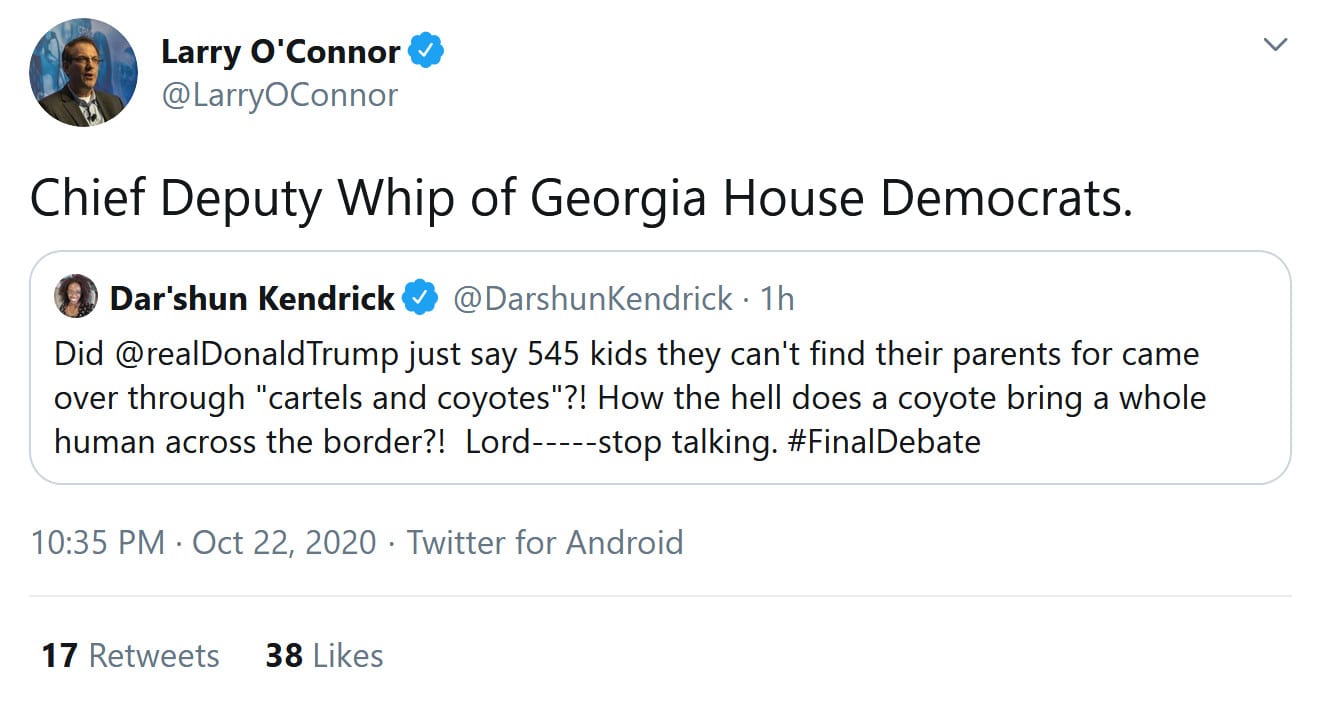Click Dar'shun Kendrick's blue verified checkmark
This screenshot has height=704, width=1320.
point(420,298)
